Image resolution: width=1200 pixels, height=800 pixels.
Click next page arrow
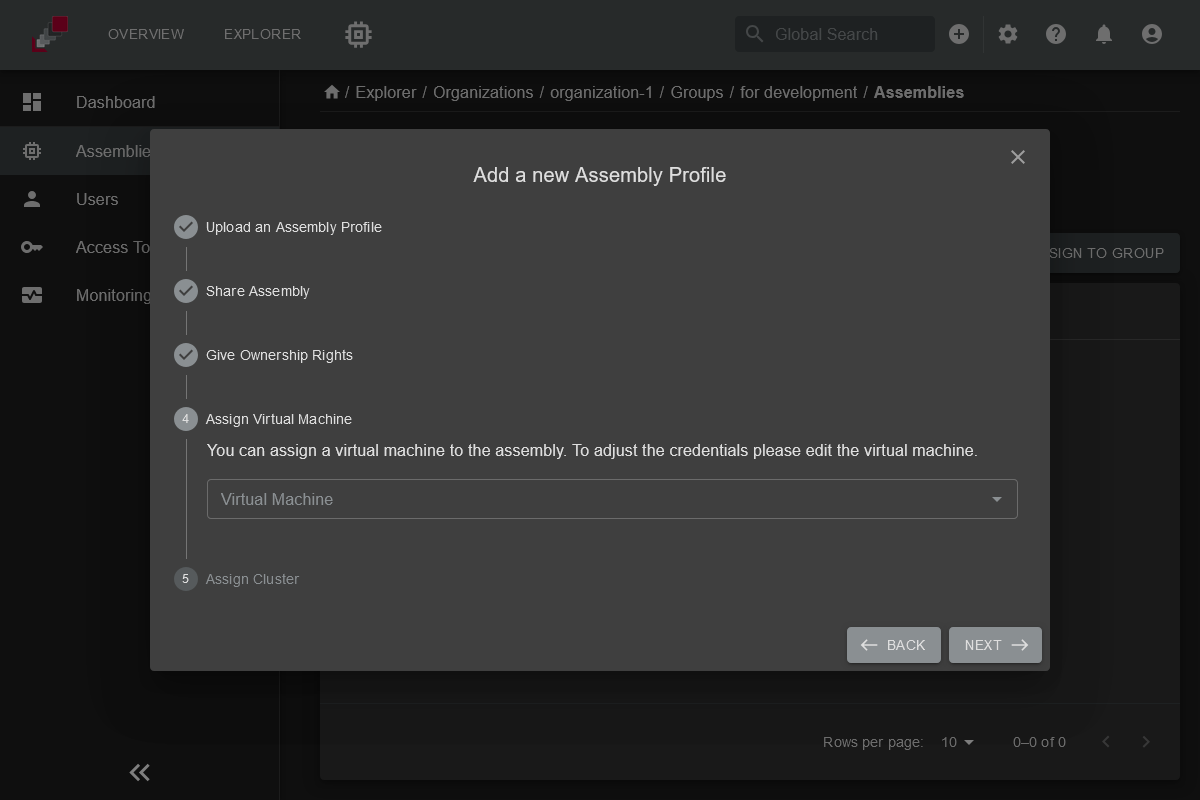click(1146, 742)
